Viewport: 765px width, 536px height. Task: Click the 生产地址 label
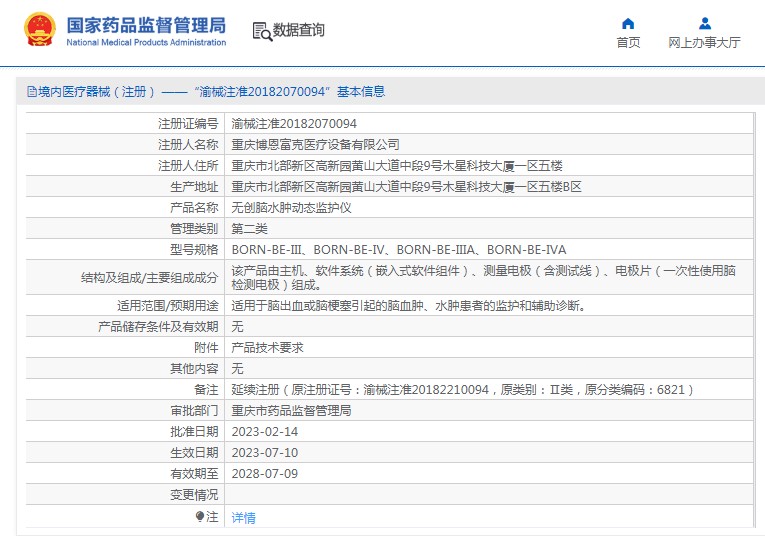[194, 186]
